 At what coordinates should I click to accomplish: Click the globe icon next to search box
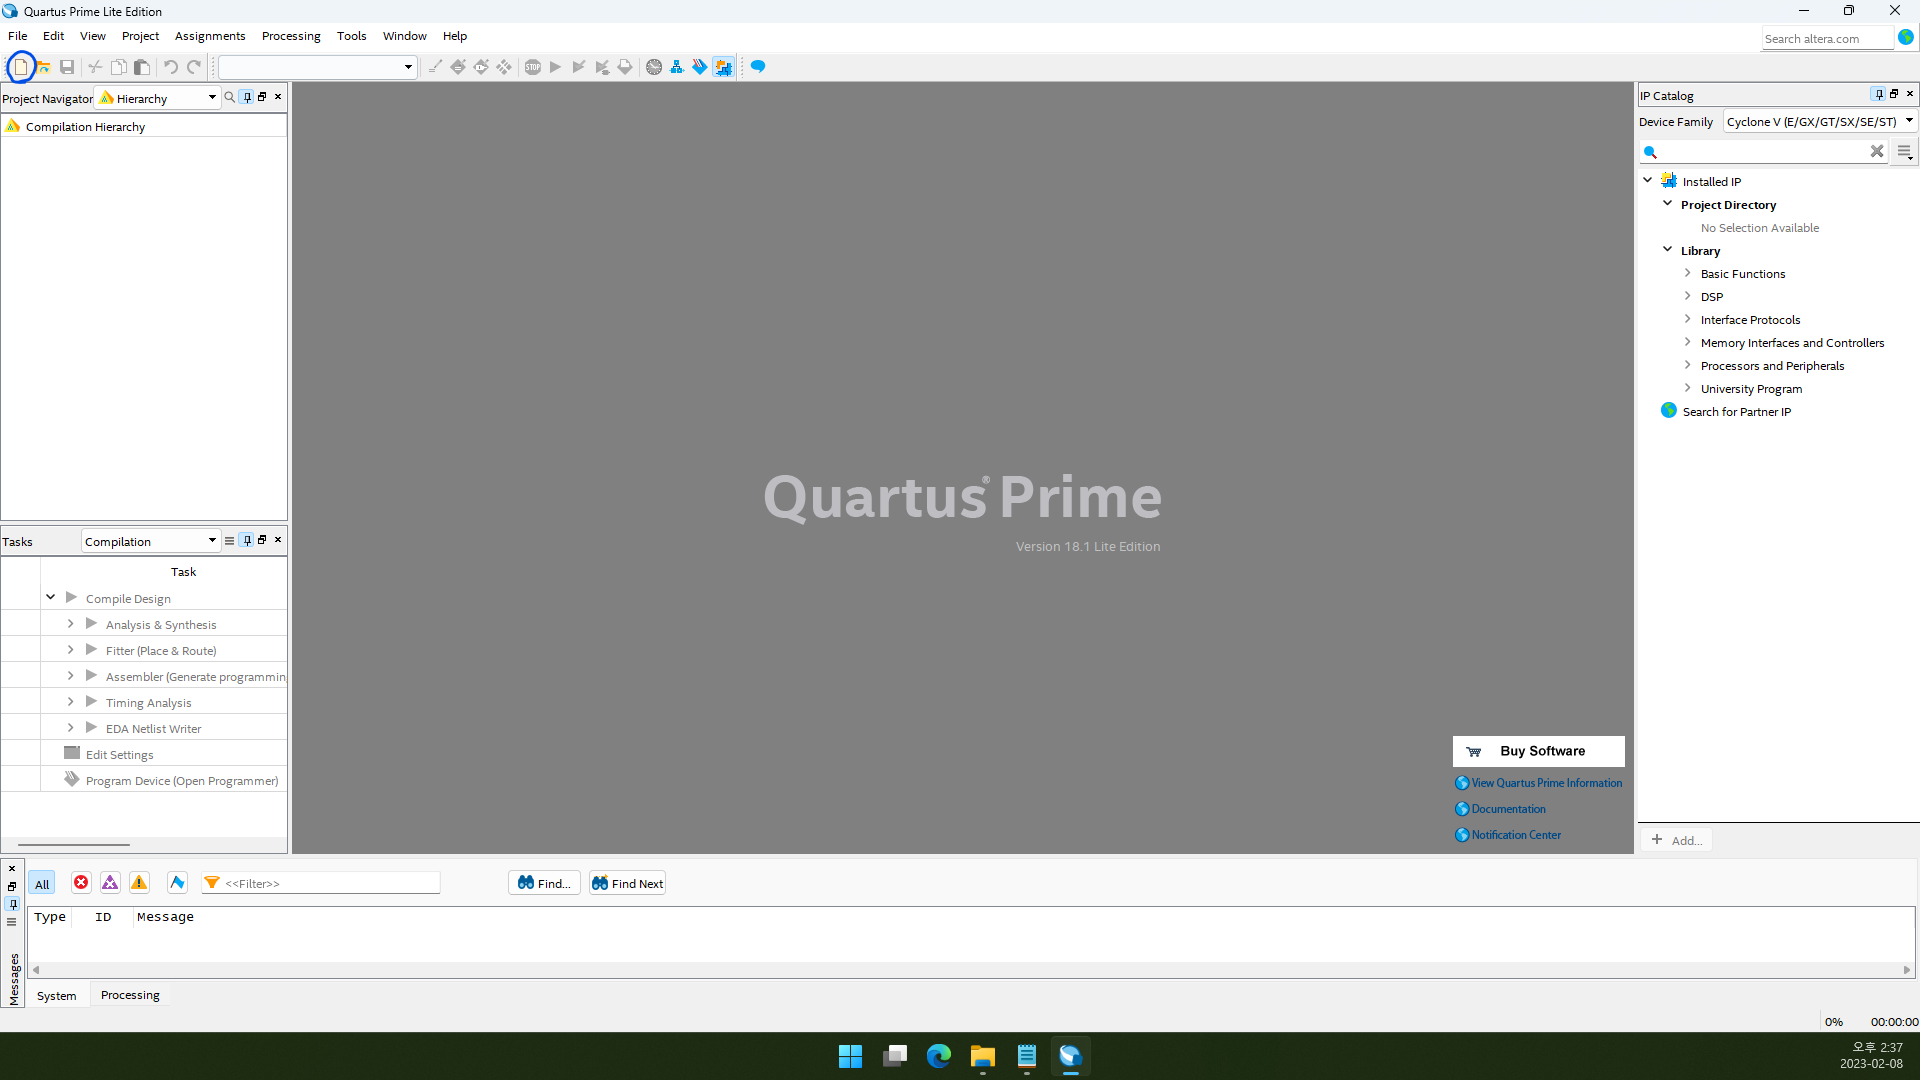click(x=1906, y=37)
